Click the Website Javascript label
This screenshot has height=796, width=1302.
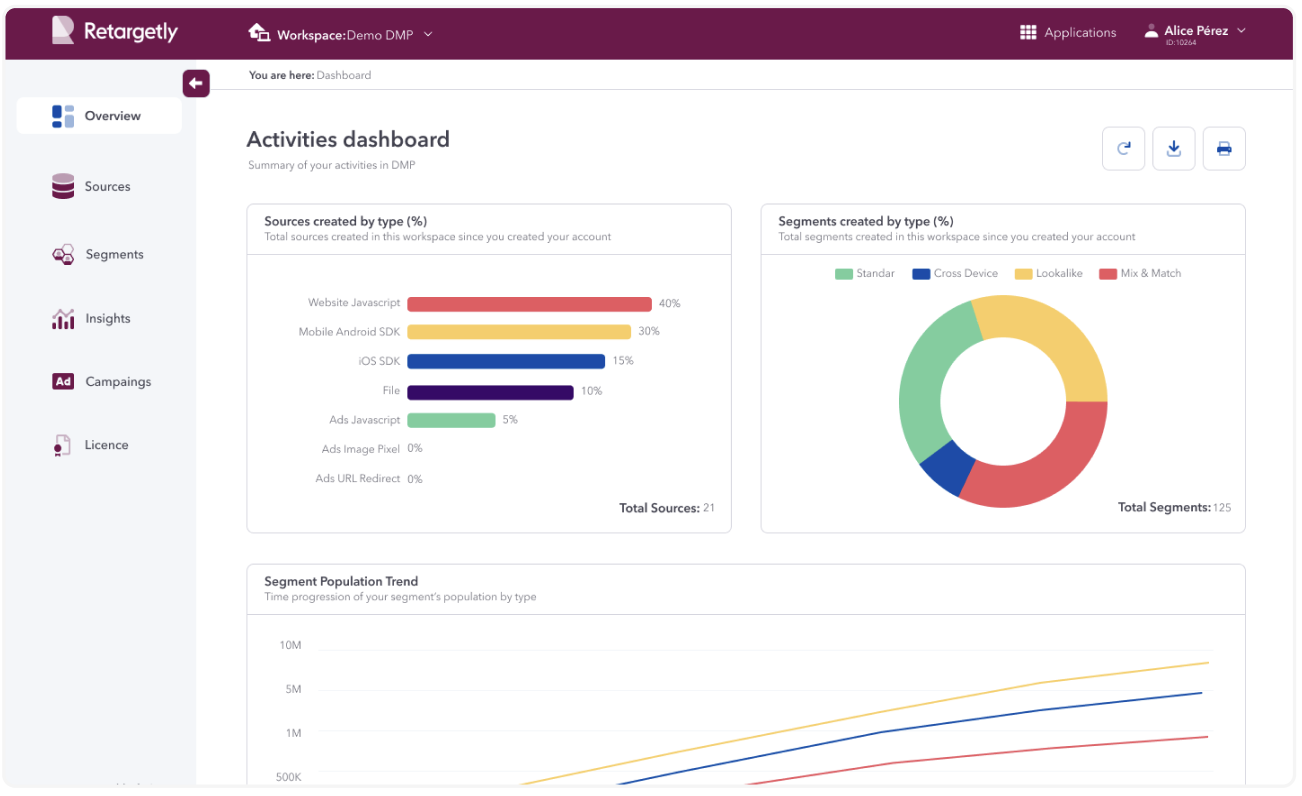click(x=354, y=303)
